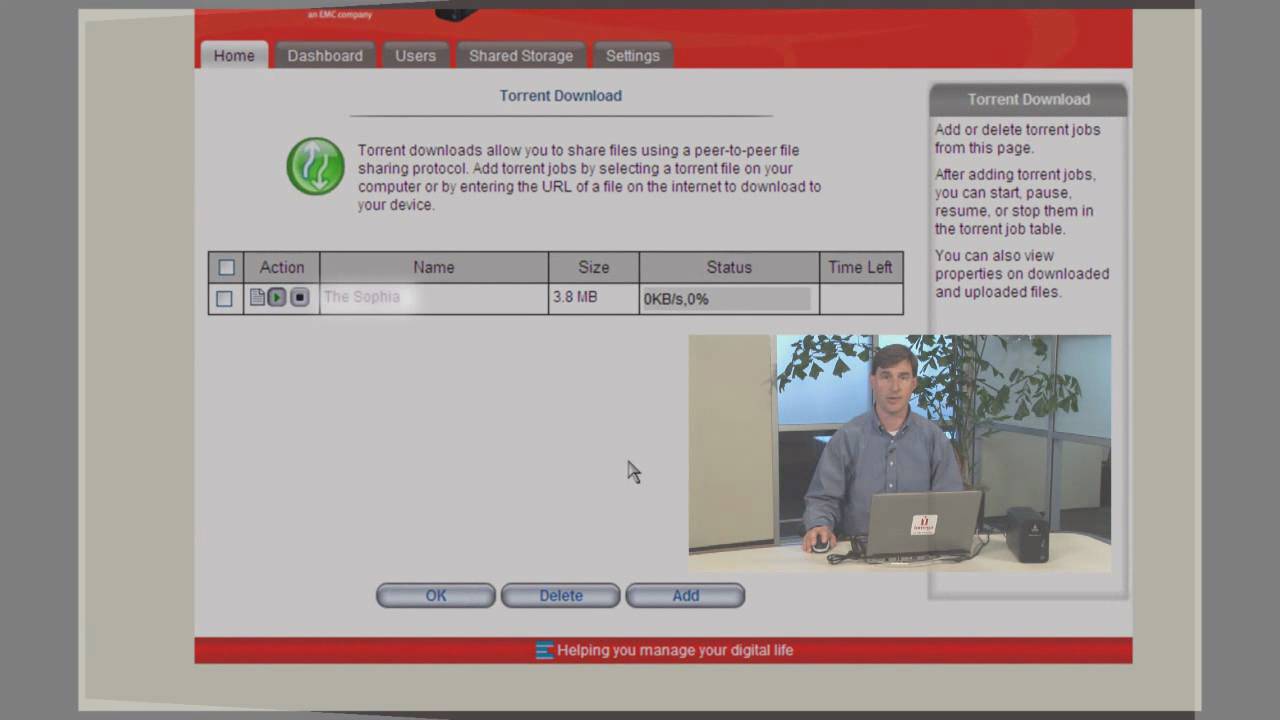Start The Sophia torrent job
This screenshot has width=1280, height=720.
click(x=277, y=297)
